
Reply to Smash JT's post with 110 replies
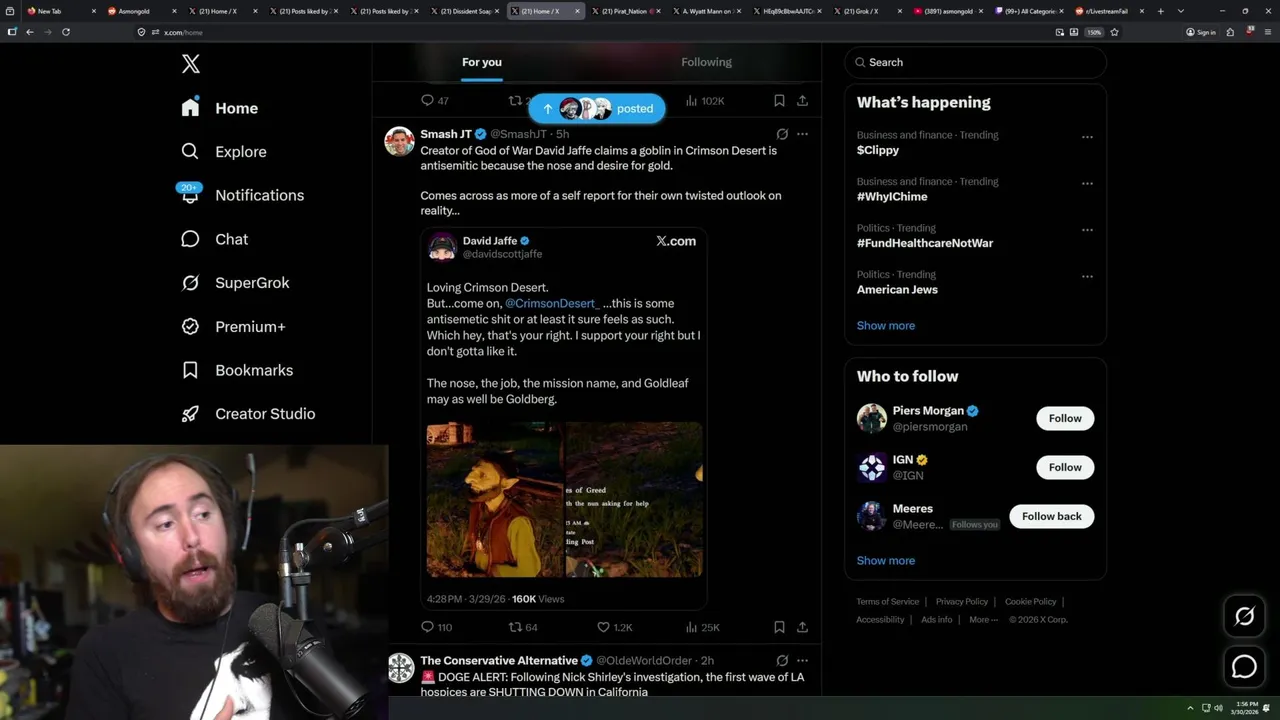tap(436, 627)
